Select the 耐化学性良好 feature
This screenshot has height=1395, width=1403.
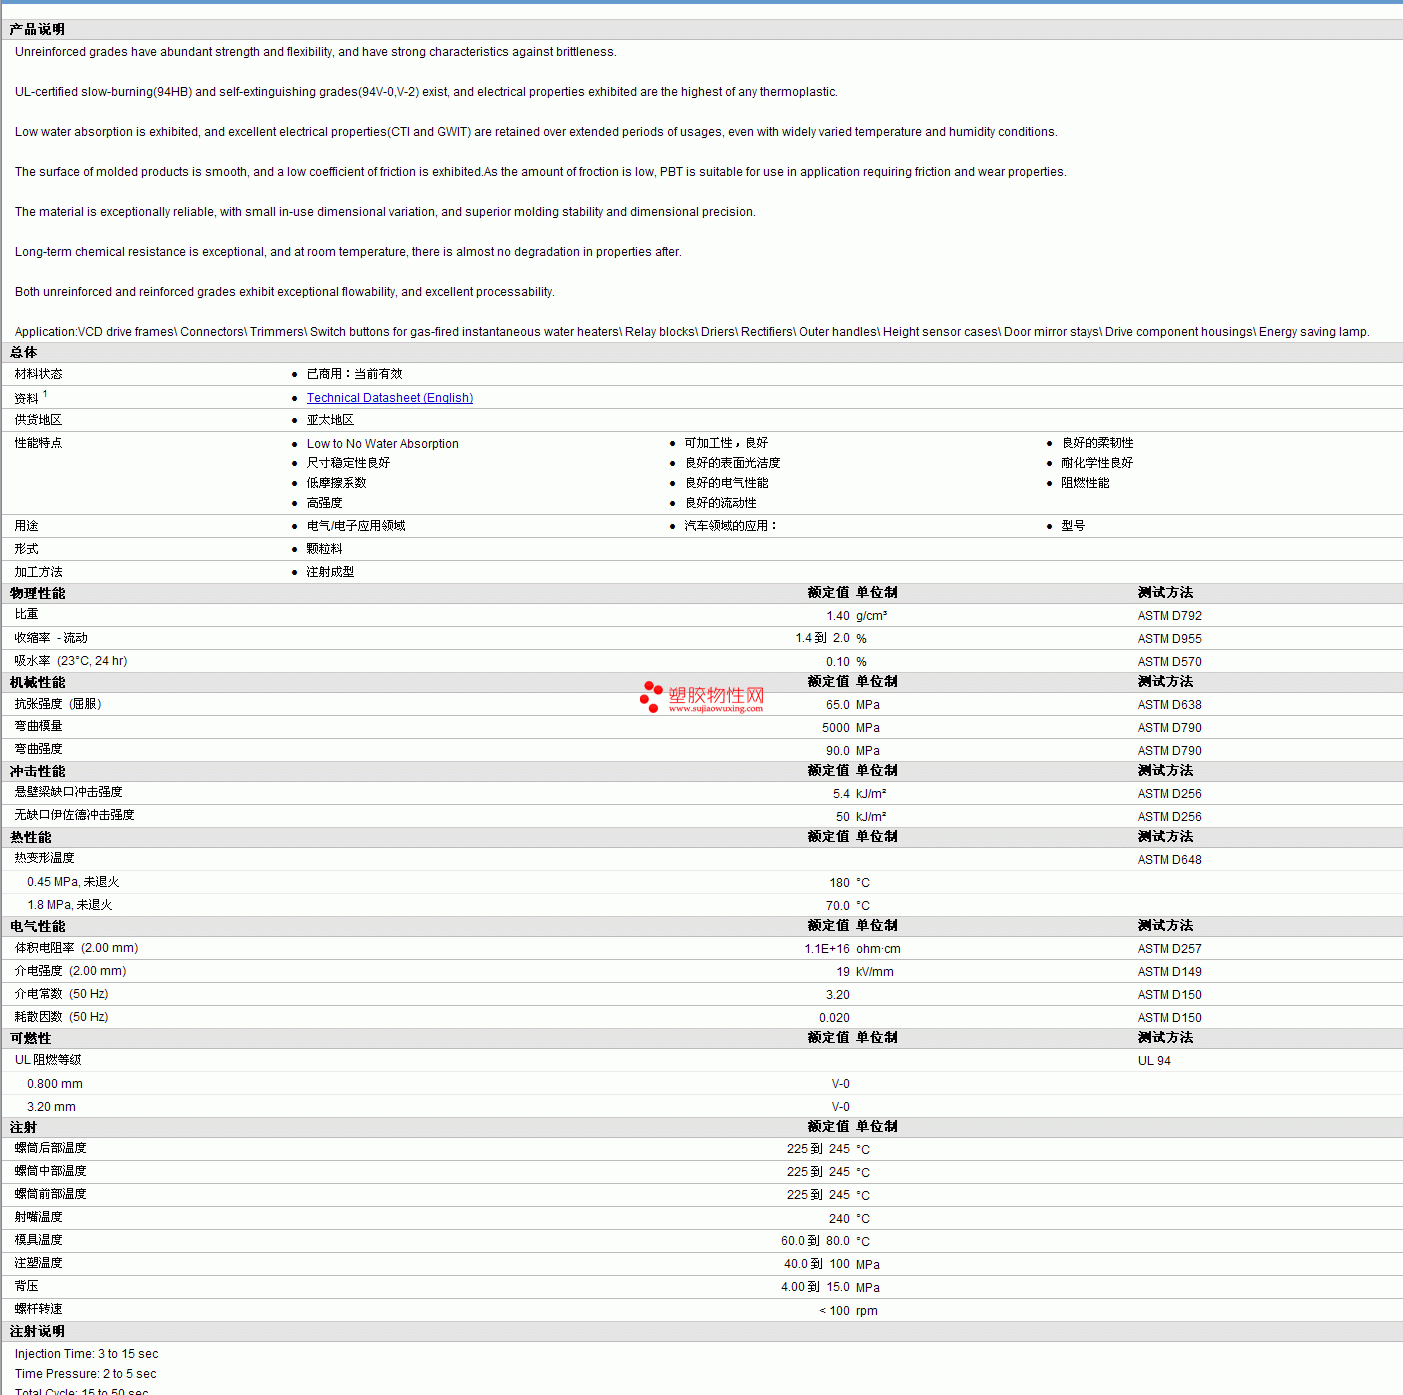pos(1097,463)
